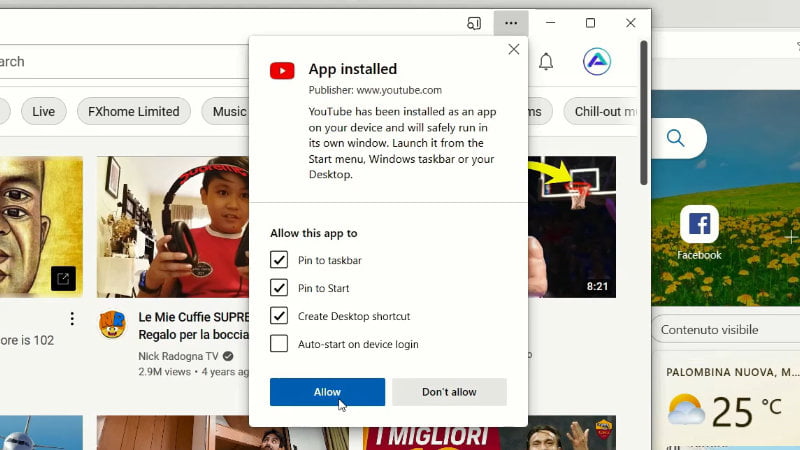Uncheck Create Desktop shortcut
800x450 pixels.
[x=279, y=316]
